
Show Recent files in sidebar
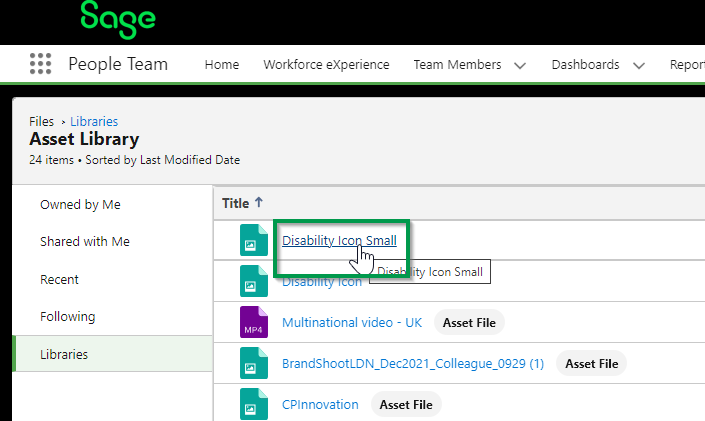pos(59,280)
